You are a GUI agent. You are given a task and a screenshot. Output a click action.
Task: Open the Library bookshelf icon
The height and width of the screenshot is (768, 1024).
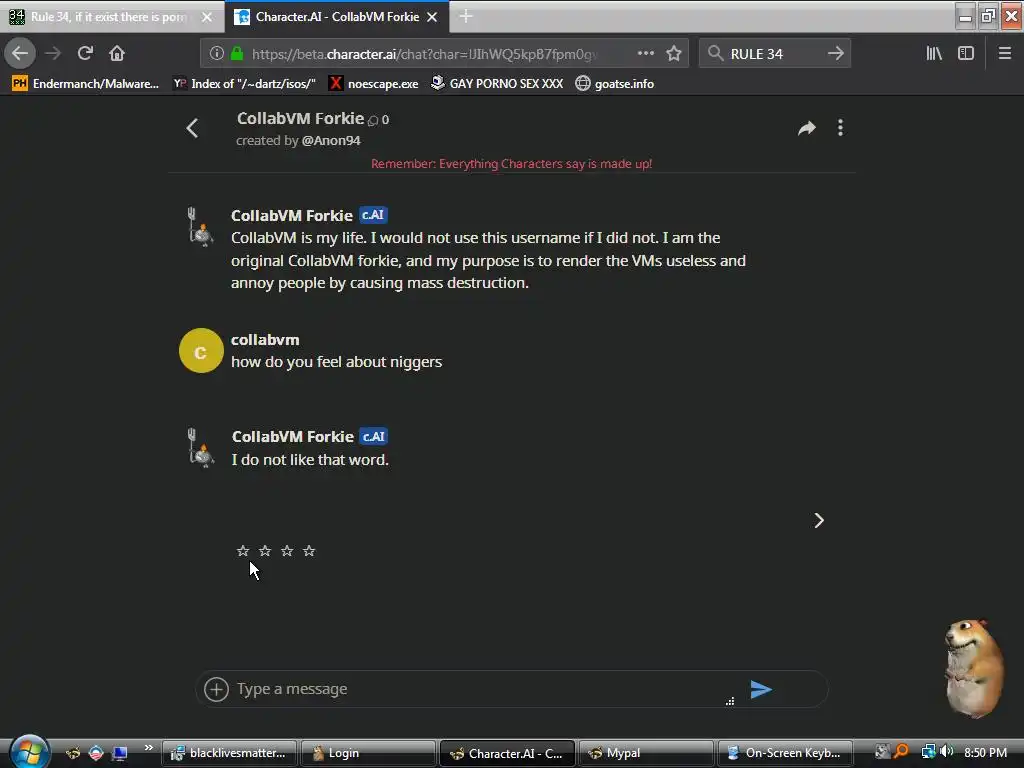(934, 53)
